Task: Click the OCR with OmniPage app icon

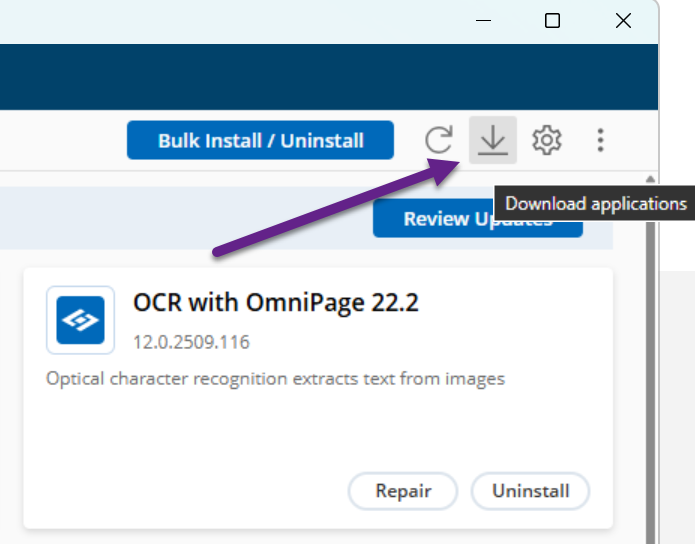Action: click(80, 320)
